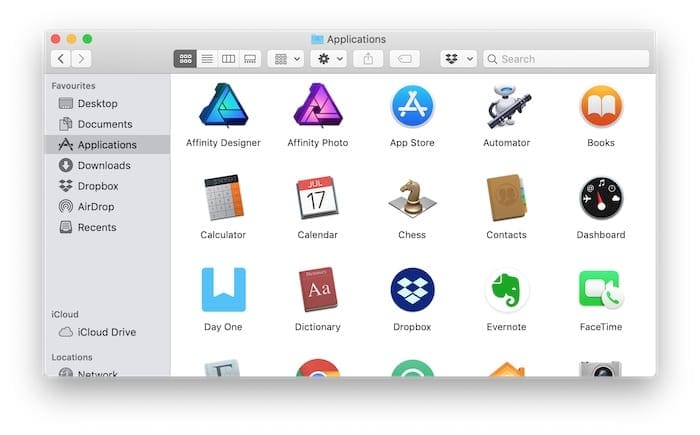Screen dimensions: 700x435
Task: Switch to gallery view
Action: pyautogui.click(x=250, y=59)
